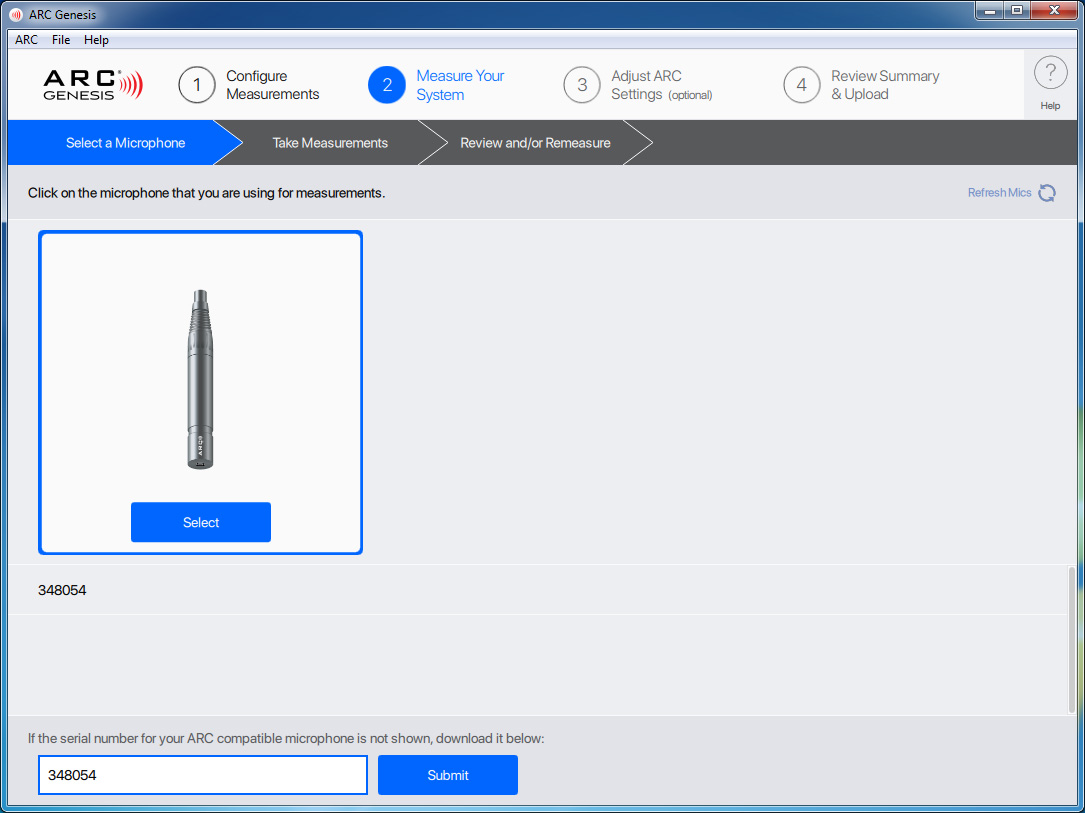Click step 3 circle for Adjust ARC Settings
The height and width of the screenshot is (813, 1085).
click(582, 85)
